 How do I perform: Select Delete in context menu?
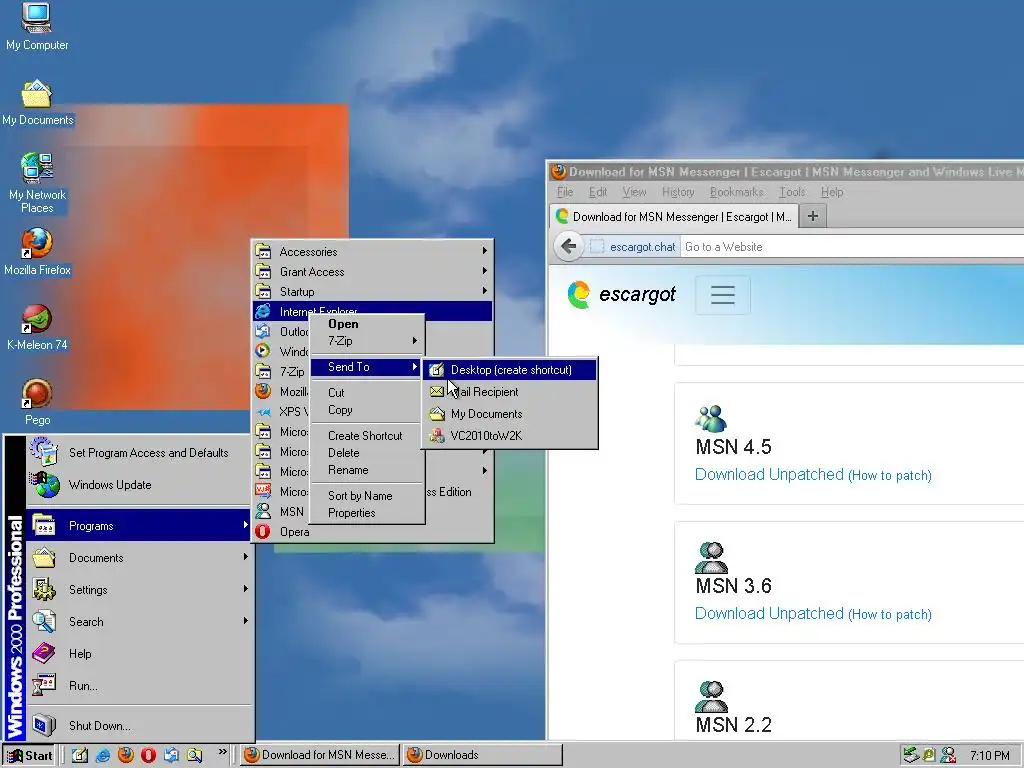(366, 453)
